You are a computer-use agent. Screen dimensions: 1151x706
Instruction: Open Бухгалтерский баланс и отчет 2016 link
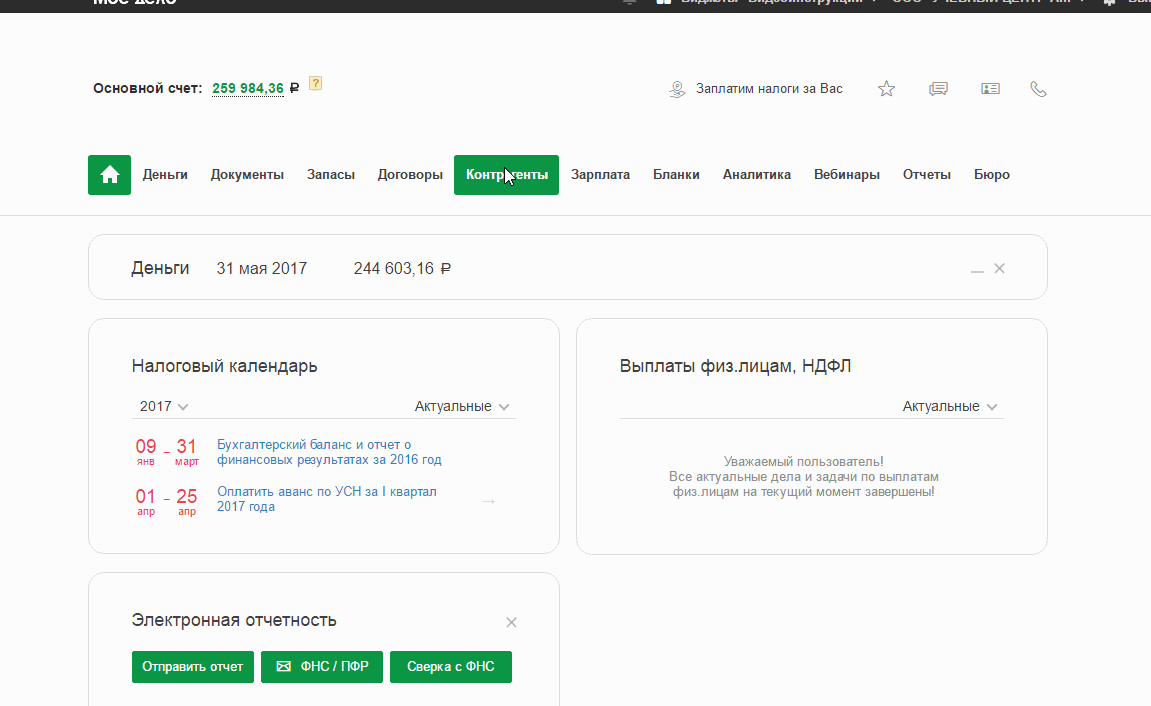pyautogui.click(x=329, y=452)
